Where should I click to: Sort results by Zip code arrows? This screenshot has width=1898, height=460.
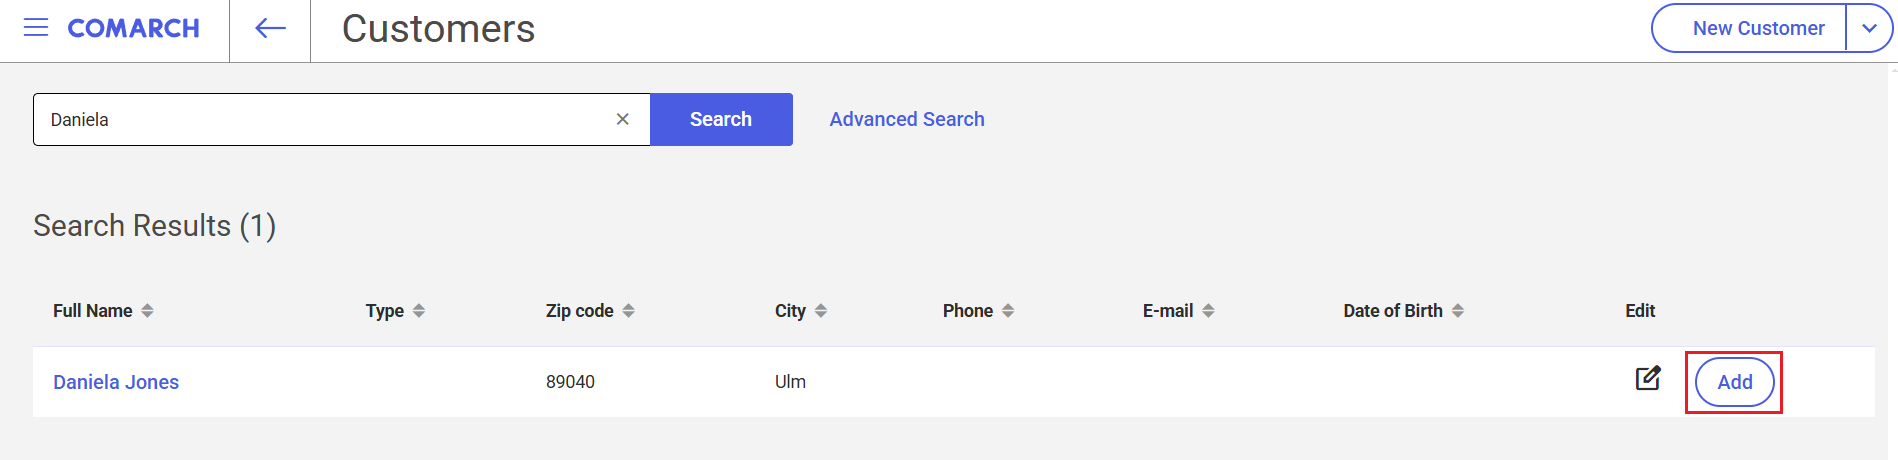628,311
